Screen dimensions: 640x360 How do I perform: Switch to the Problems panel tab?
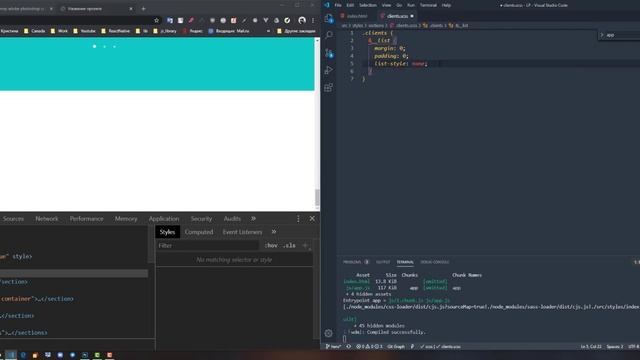point(356,262)
